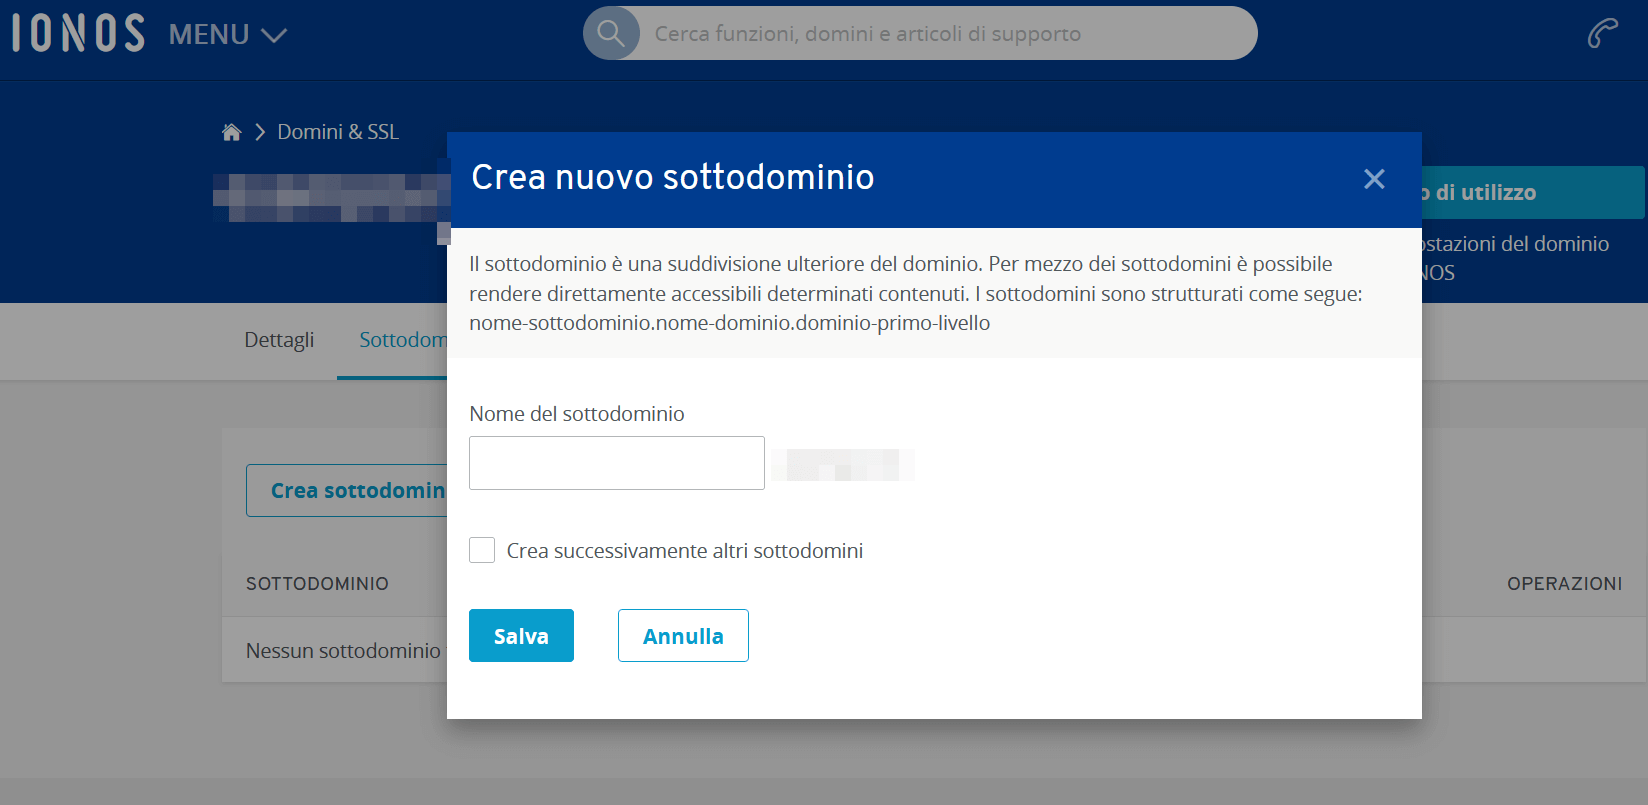Screen dimensions: 1648x805
Task: Click the phone contact icon
Action: point(1602,33)
